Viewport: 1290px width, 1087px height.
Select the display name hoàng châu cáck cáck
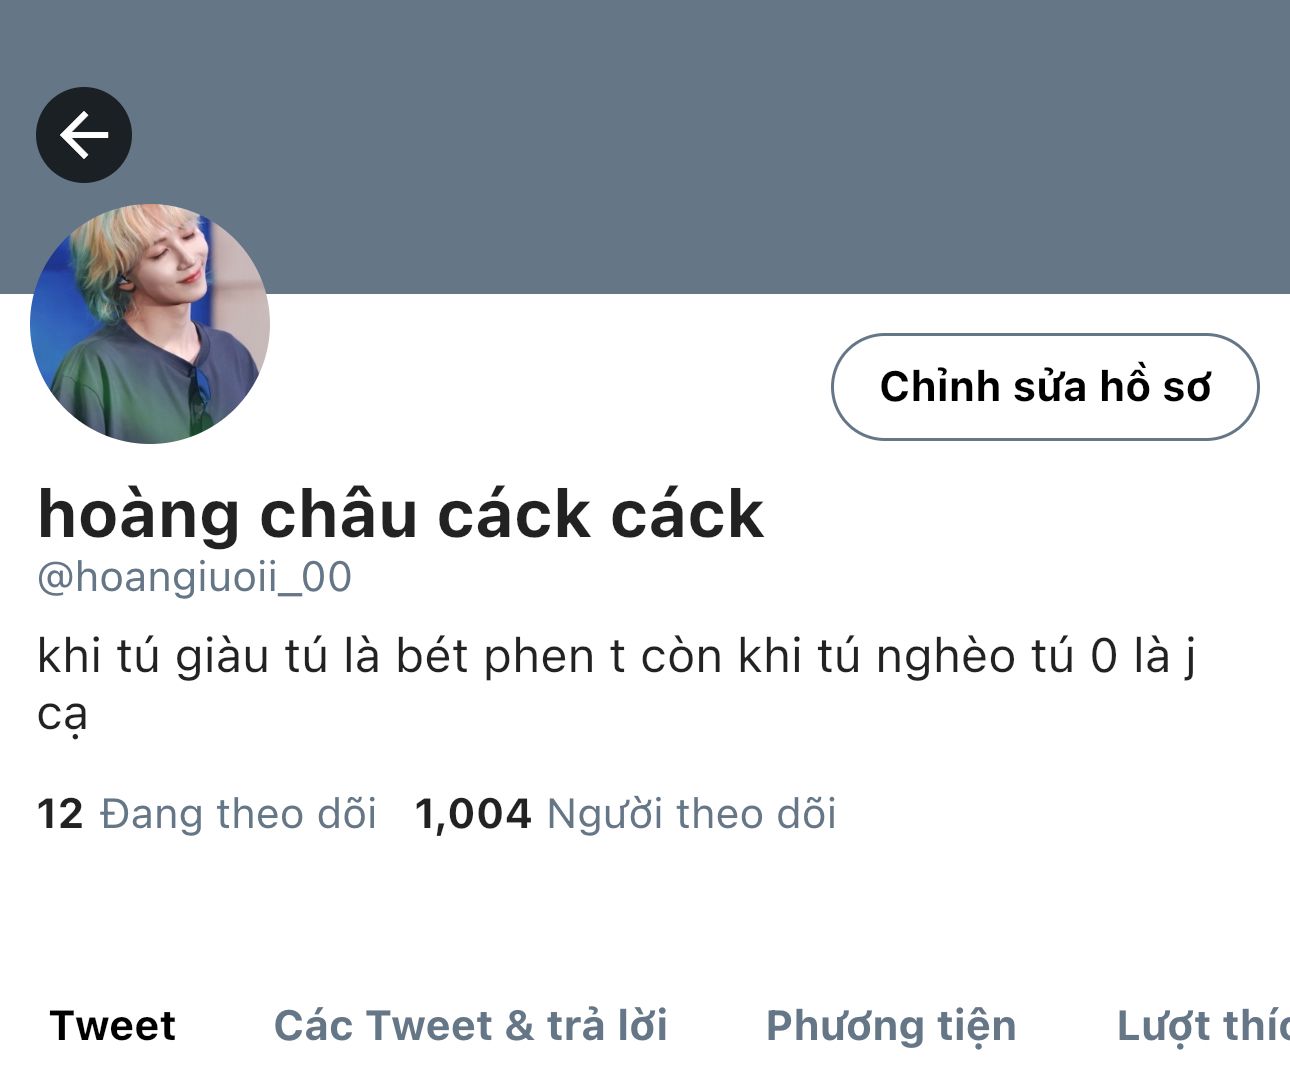pyautogui.click(x=401, y=515)
